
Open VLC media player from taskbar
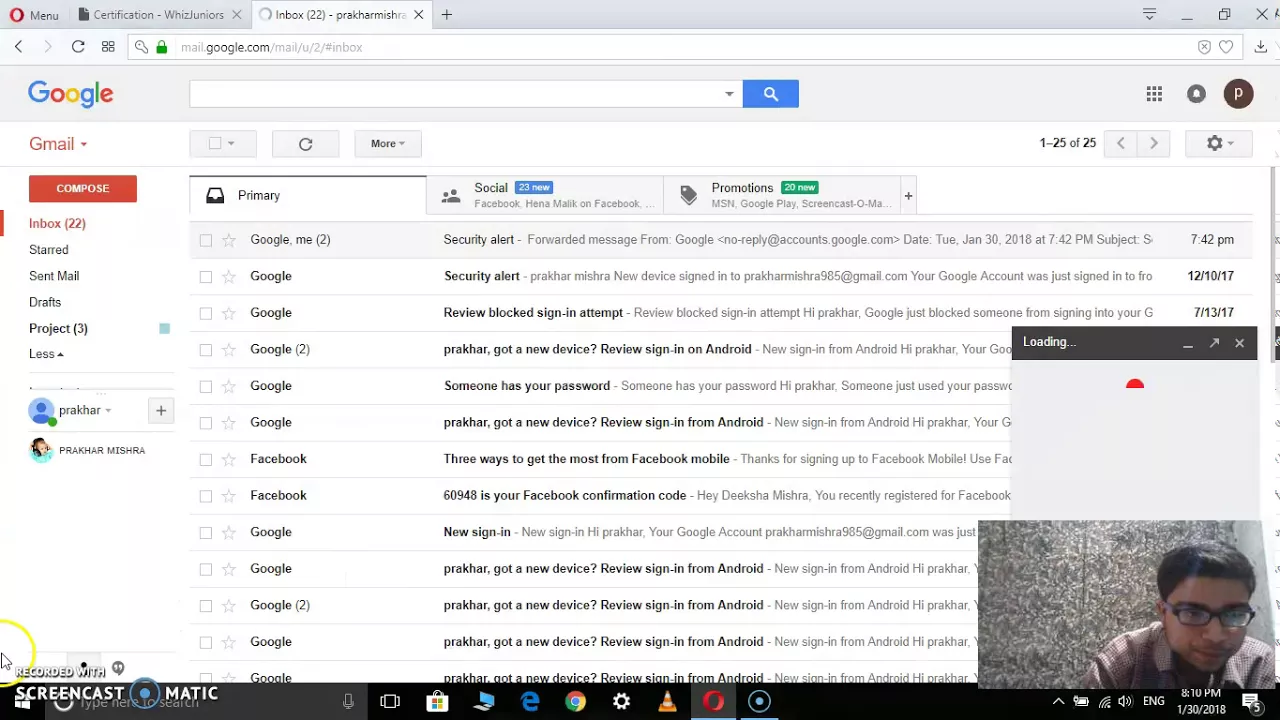667,702
